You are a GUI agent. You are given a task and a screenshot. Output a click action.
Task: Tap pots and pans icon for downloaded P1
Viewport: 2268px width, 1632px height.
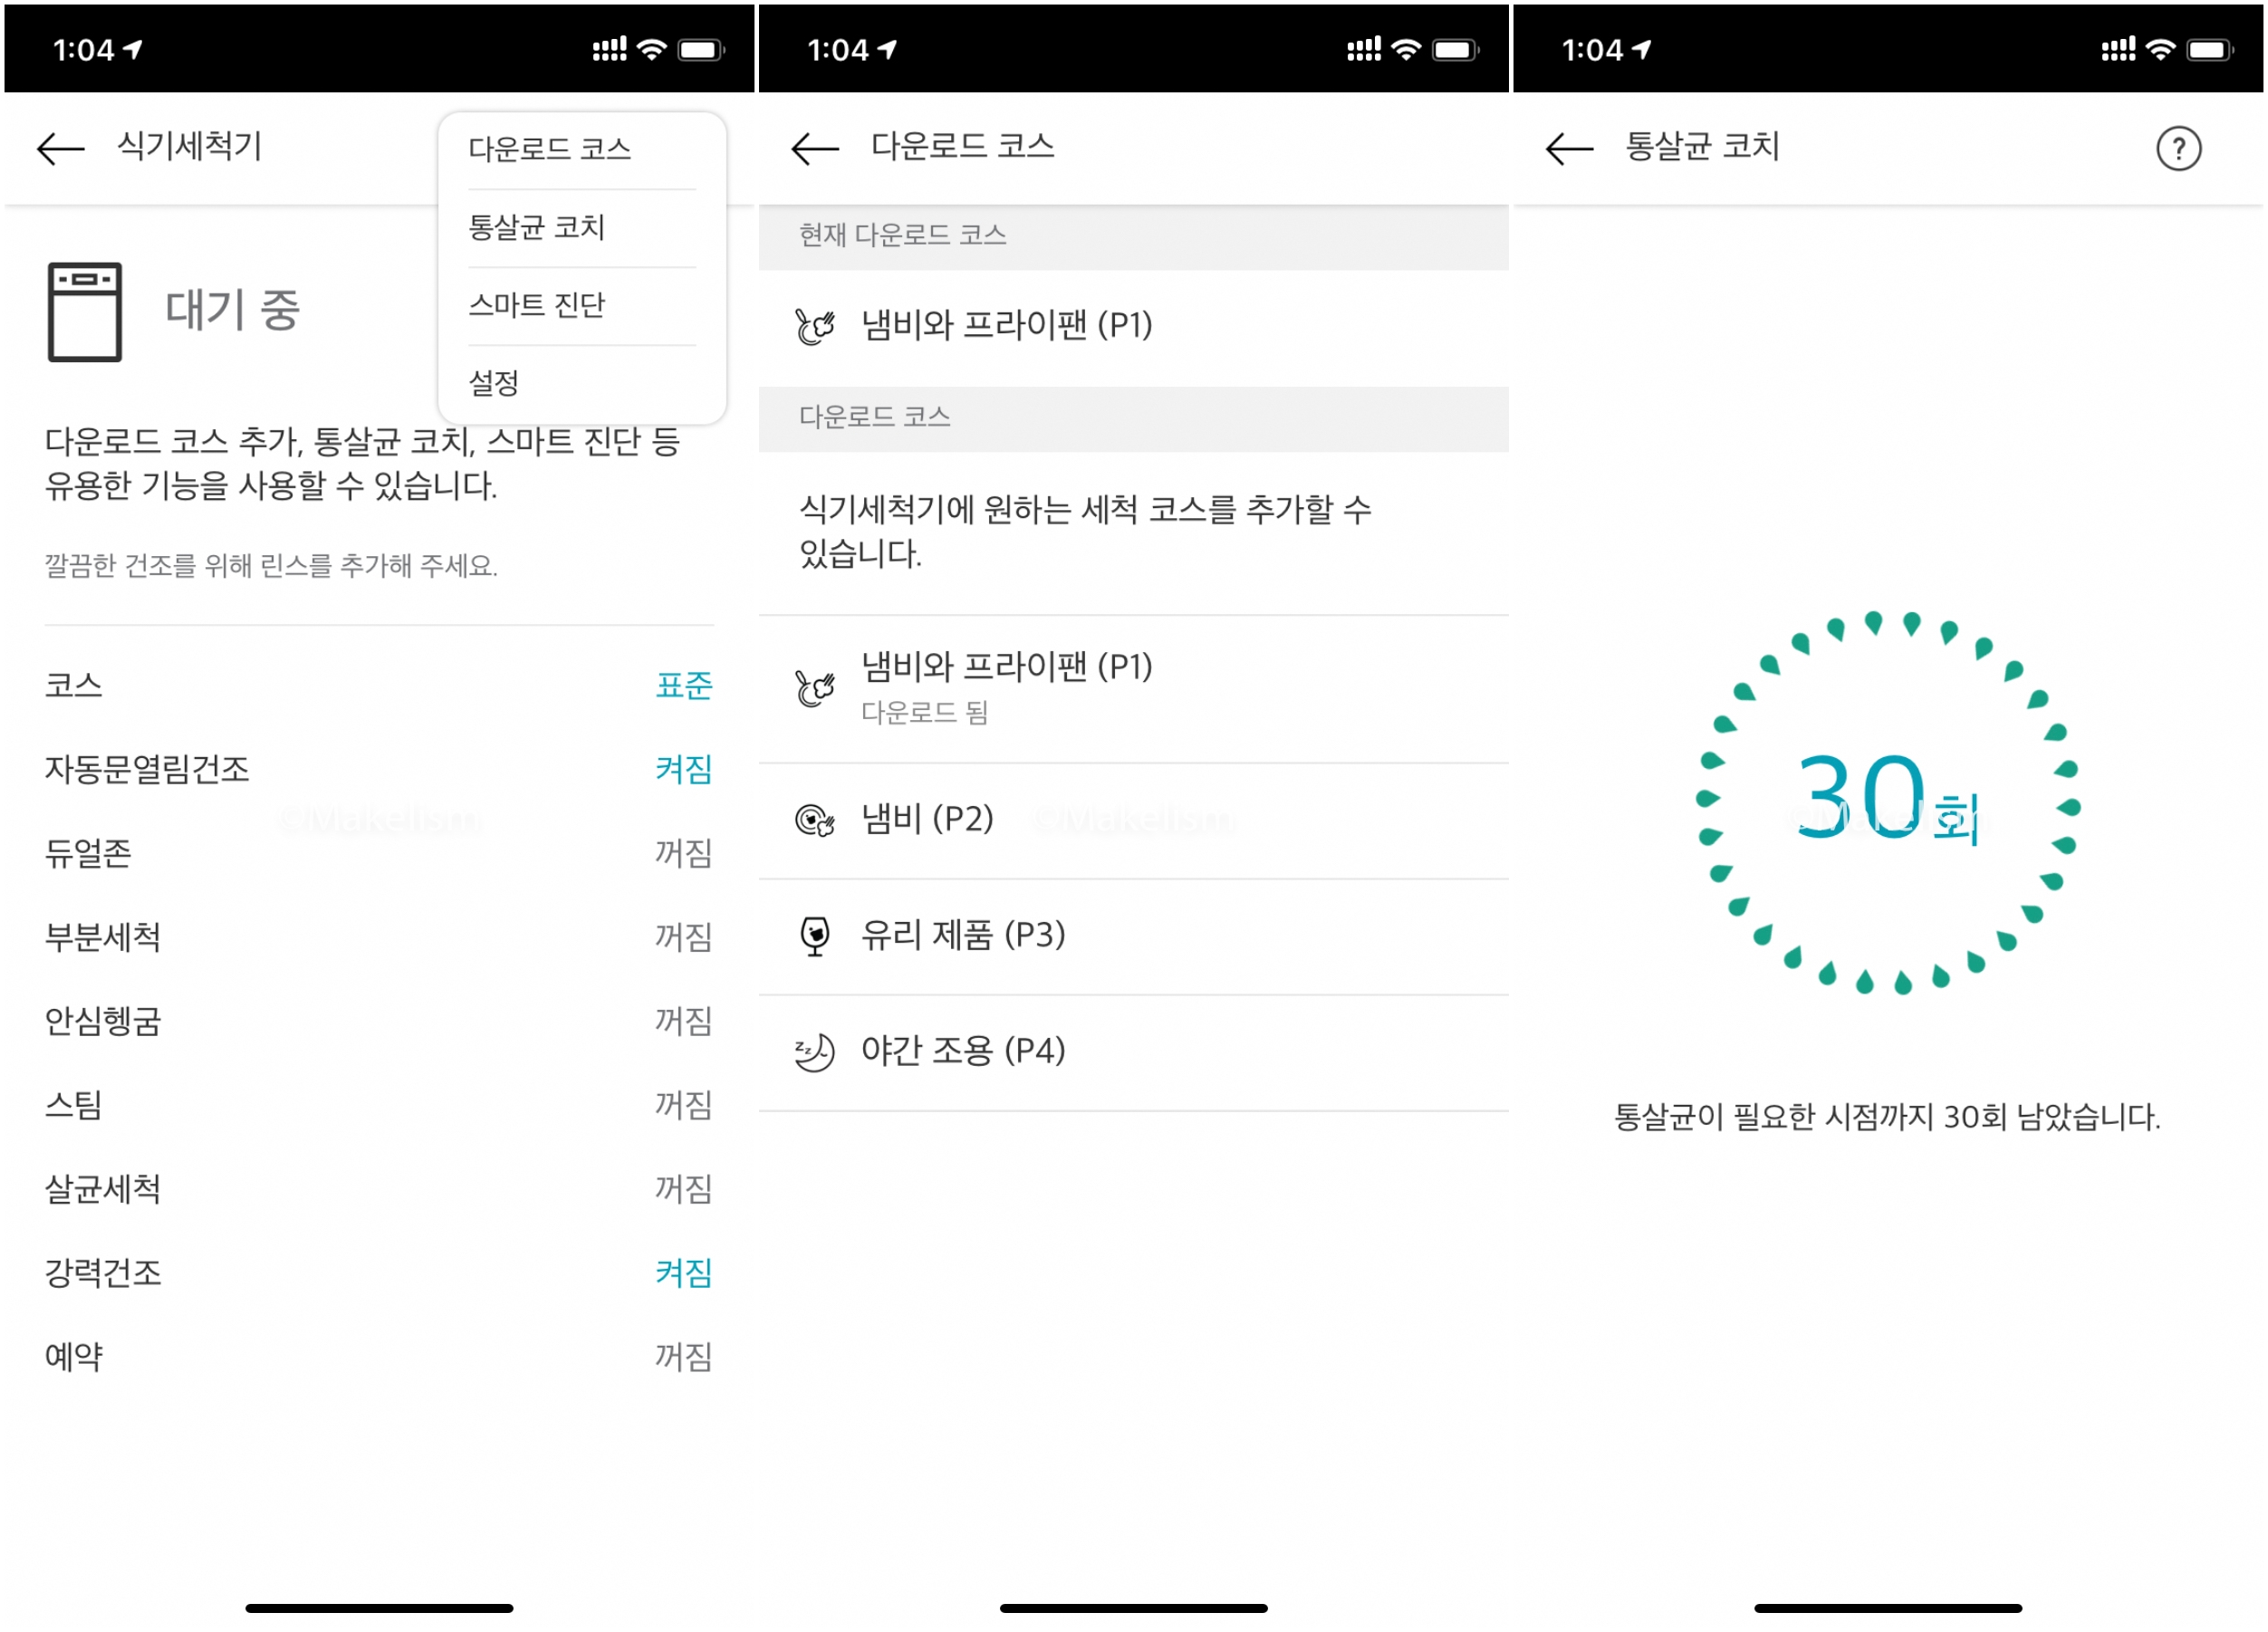(814, 688)
